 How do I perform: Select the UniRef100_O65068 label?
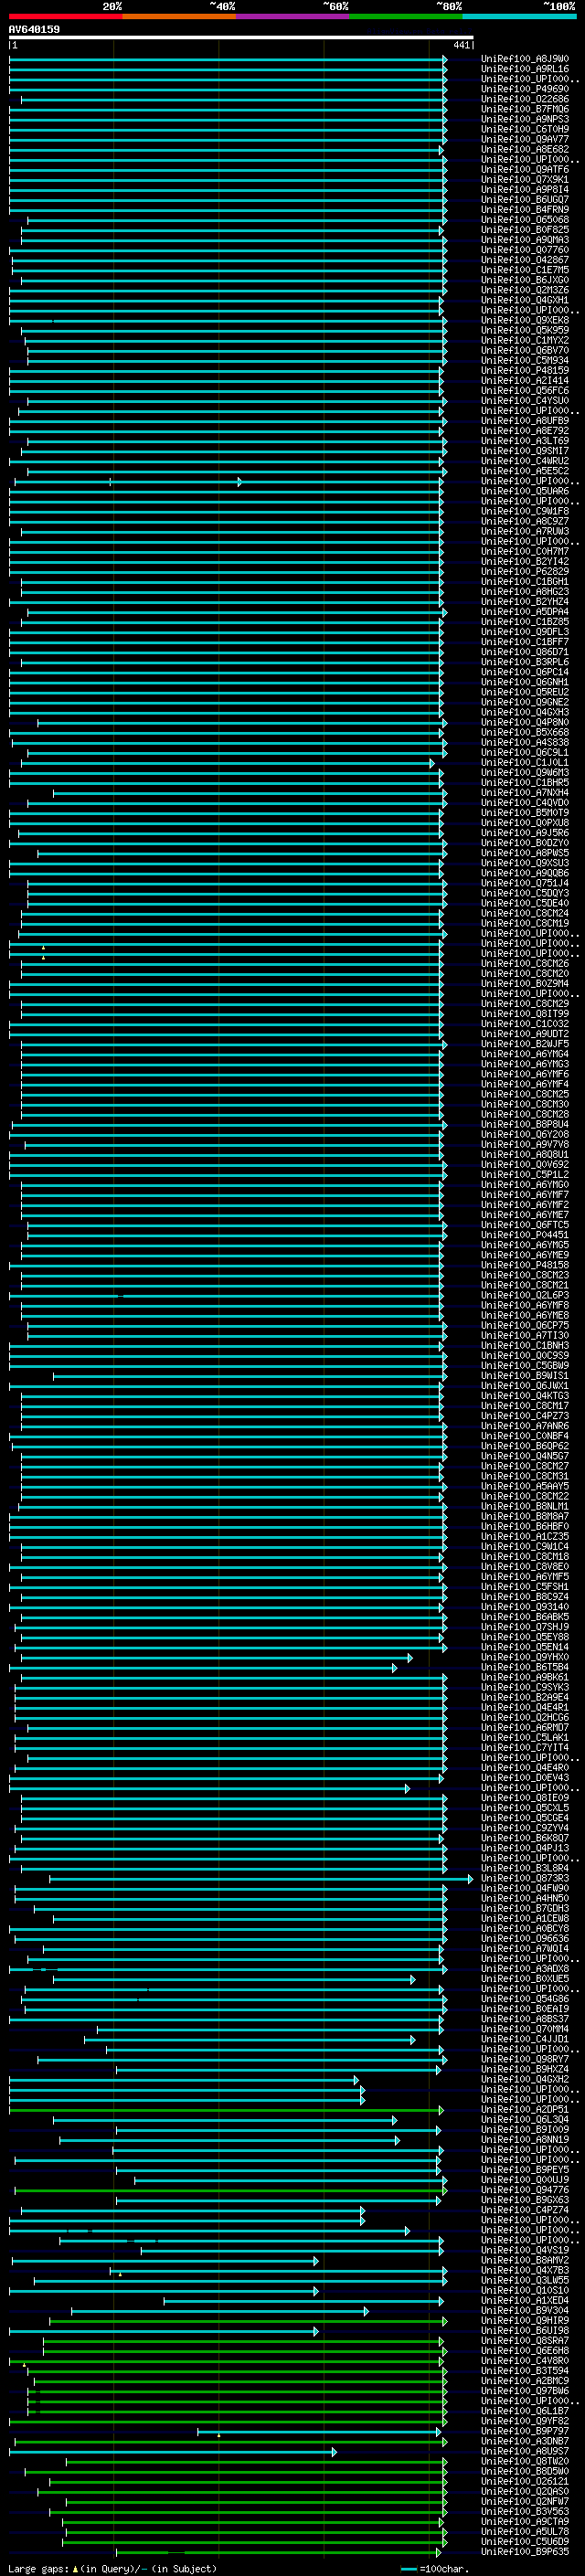525,219
